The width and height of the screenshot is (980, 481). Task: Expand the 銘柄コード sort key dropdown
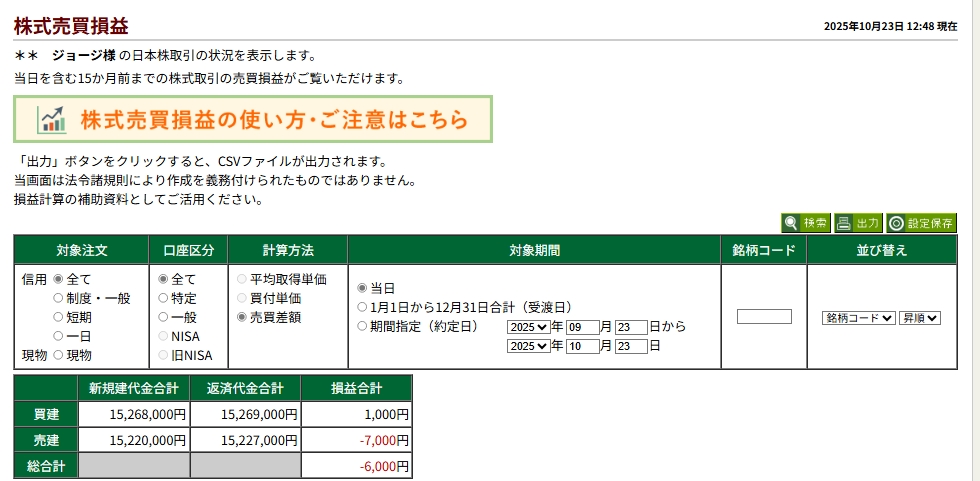point(858,317)
